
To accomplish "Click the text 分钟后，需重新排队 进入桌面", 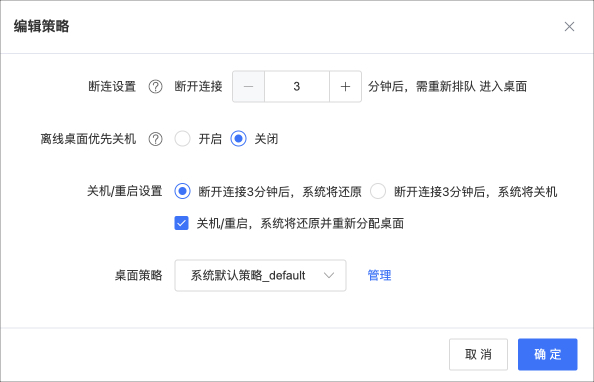I will coord(447,86).
